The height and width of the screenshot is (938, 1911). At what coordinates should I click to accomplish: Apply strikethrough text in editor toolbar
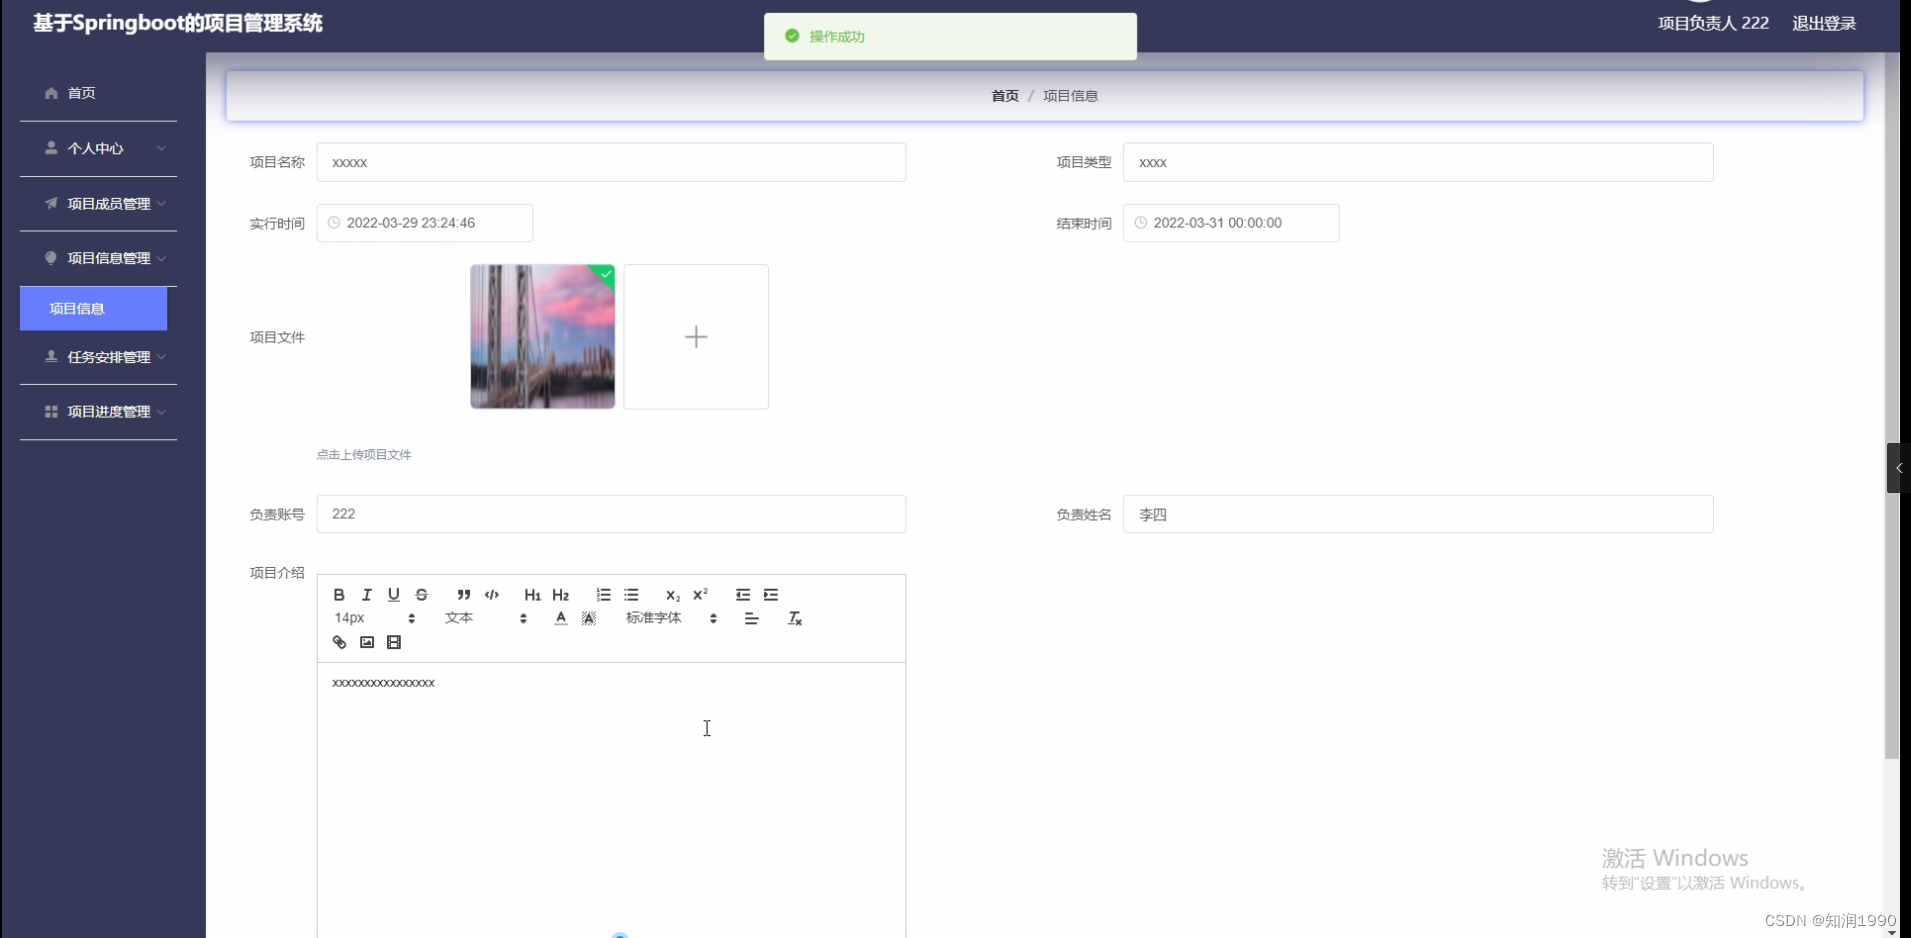(421, 594)
